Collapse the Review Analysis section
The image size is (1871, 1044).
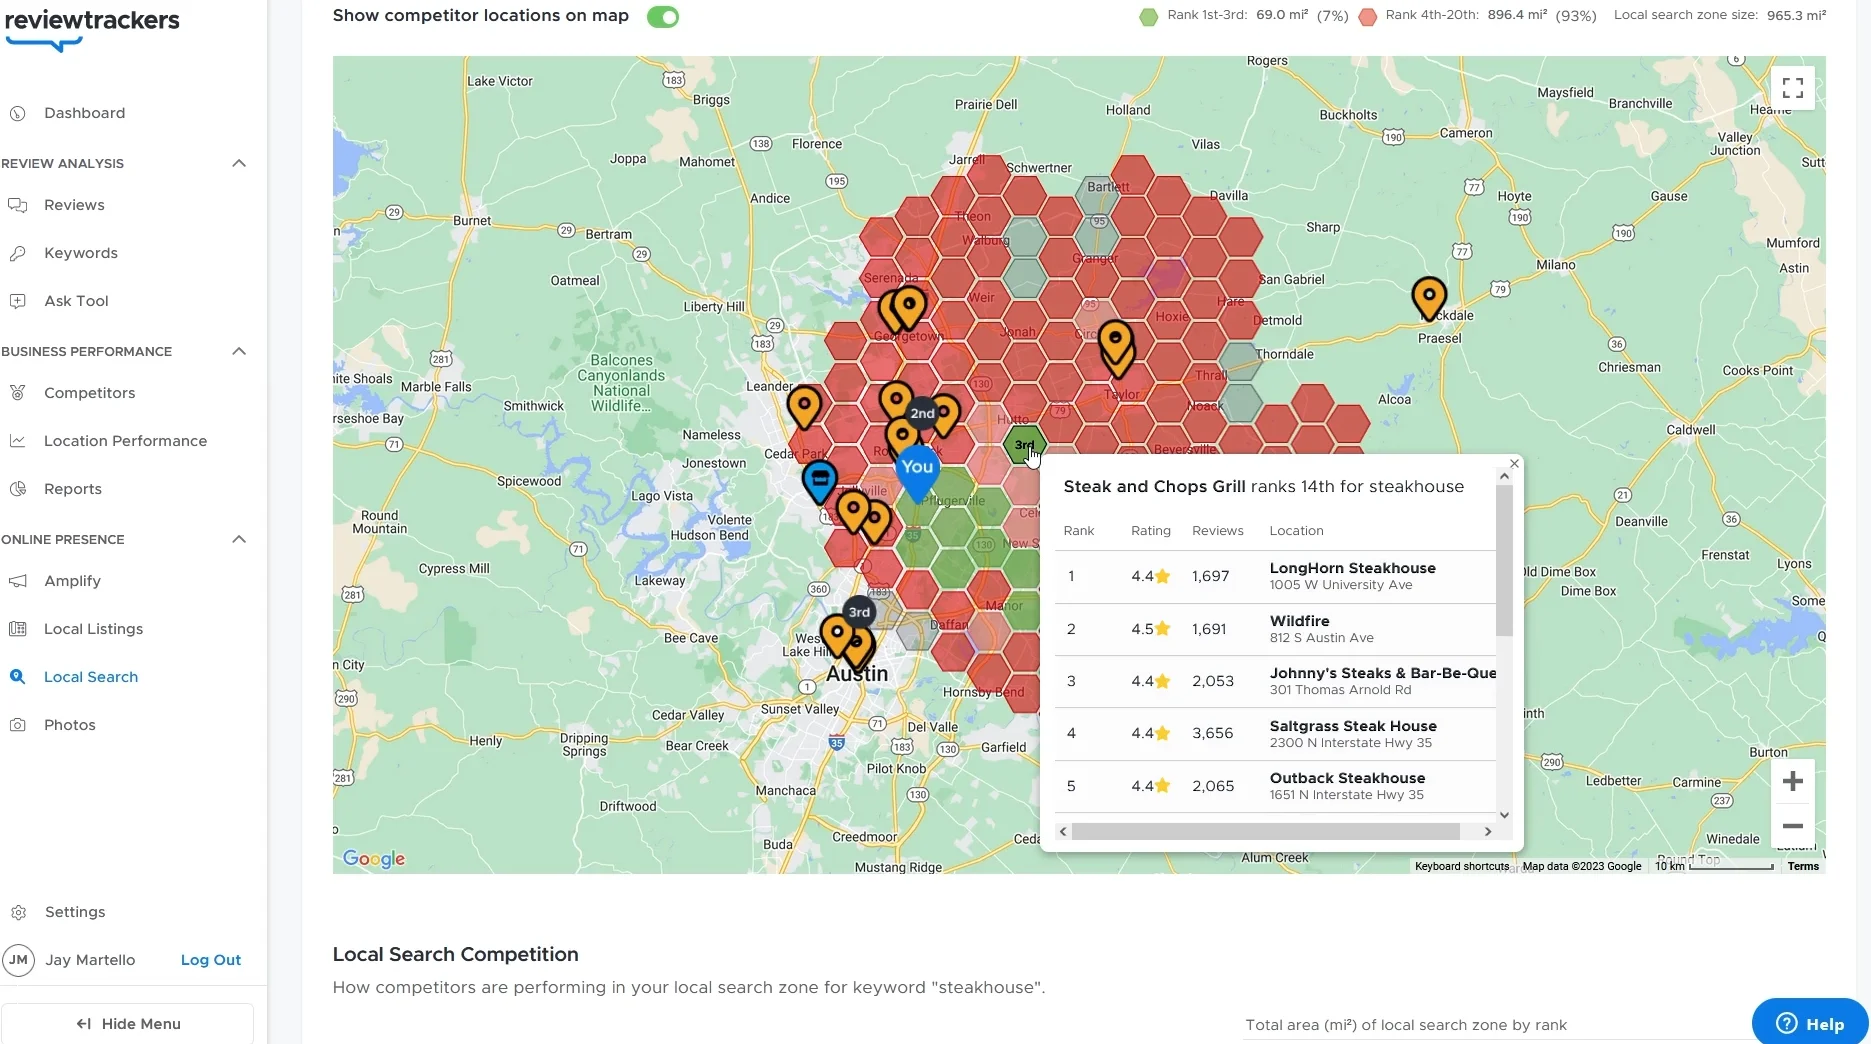[238, 163]
